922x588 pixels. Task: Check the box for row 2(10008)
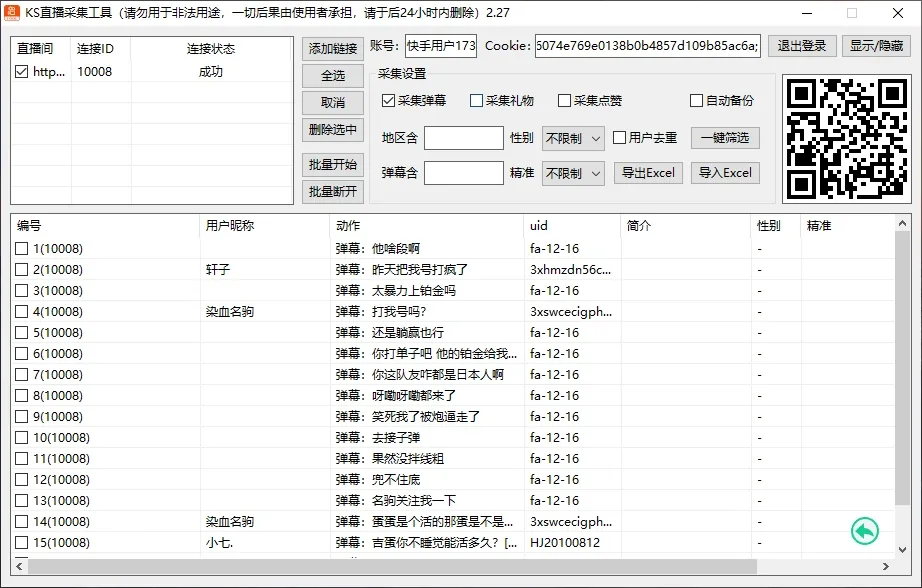point(22,270)
